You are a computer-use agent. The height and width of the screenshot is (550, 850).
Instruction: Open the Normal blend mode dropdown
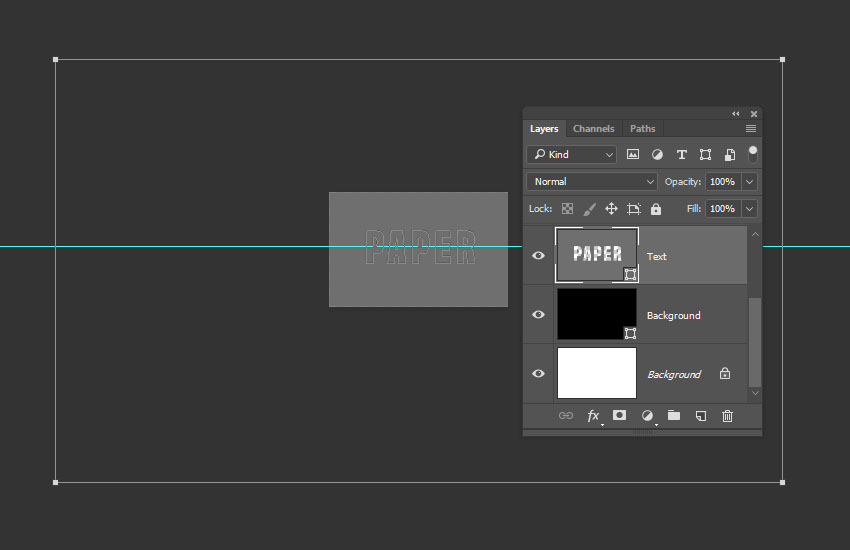(x=591, y=182)
